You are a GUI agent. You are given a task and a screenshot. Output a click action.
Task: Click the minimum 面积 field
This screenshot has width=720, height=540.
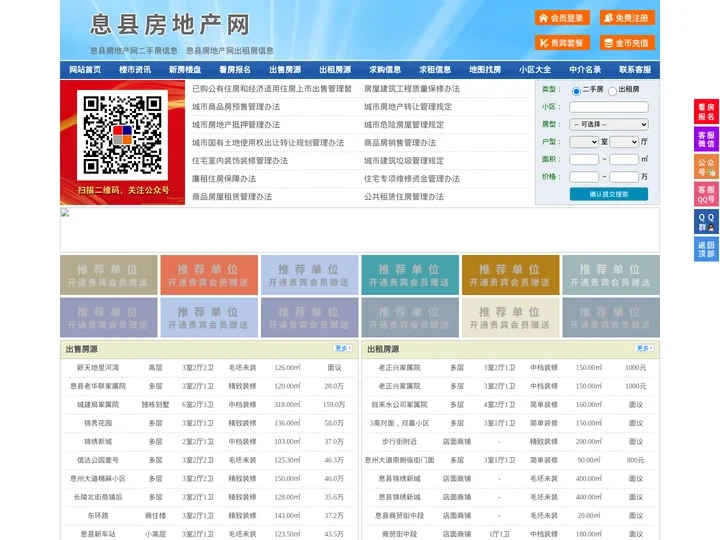584,159
